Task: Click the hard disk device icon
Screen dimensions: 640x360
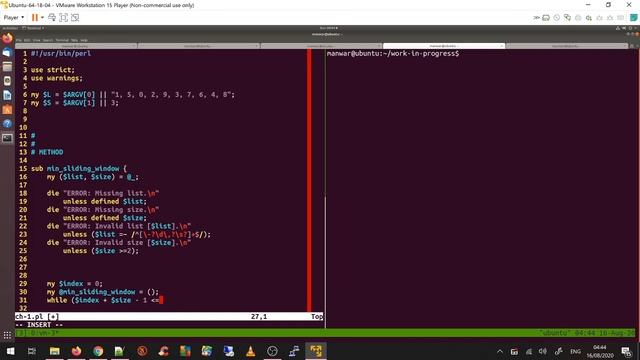Action: point(546,18)
